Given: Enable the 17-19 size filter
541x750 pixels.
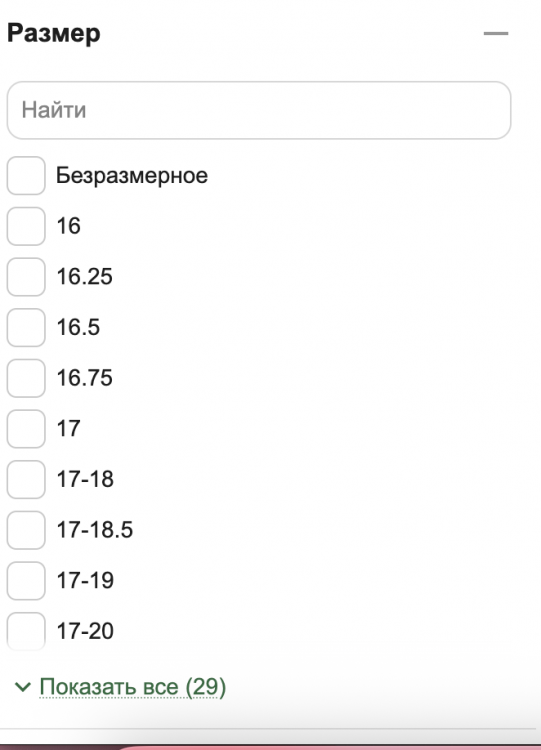Looking at the screenshot, I should tap(26, 581).
